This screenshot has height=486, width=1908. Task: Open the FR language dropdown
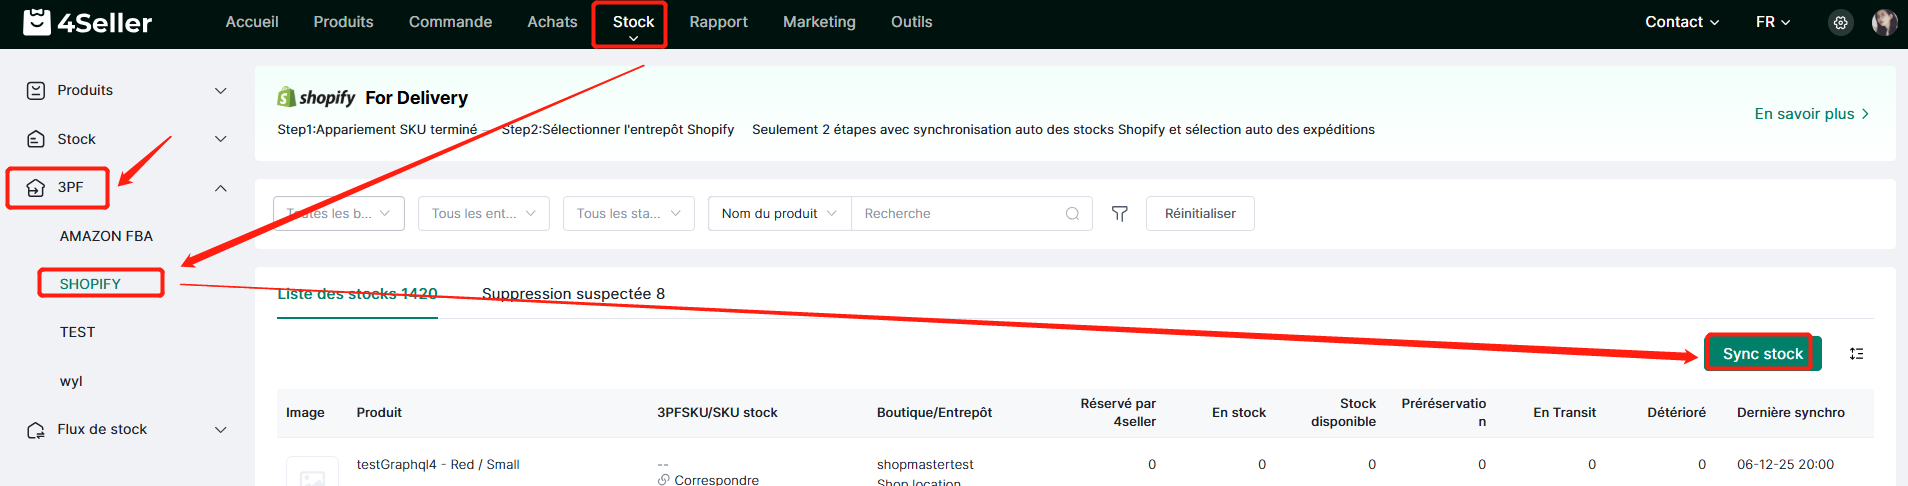[1773, 22]
